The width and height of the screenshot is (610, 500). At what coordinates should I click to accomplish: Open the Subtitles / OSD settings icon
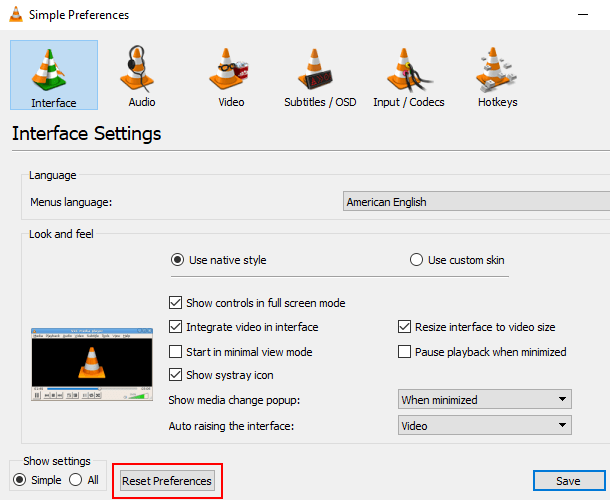click(x=320, y=69)
